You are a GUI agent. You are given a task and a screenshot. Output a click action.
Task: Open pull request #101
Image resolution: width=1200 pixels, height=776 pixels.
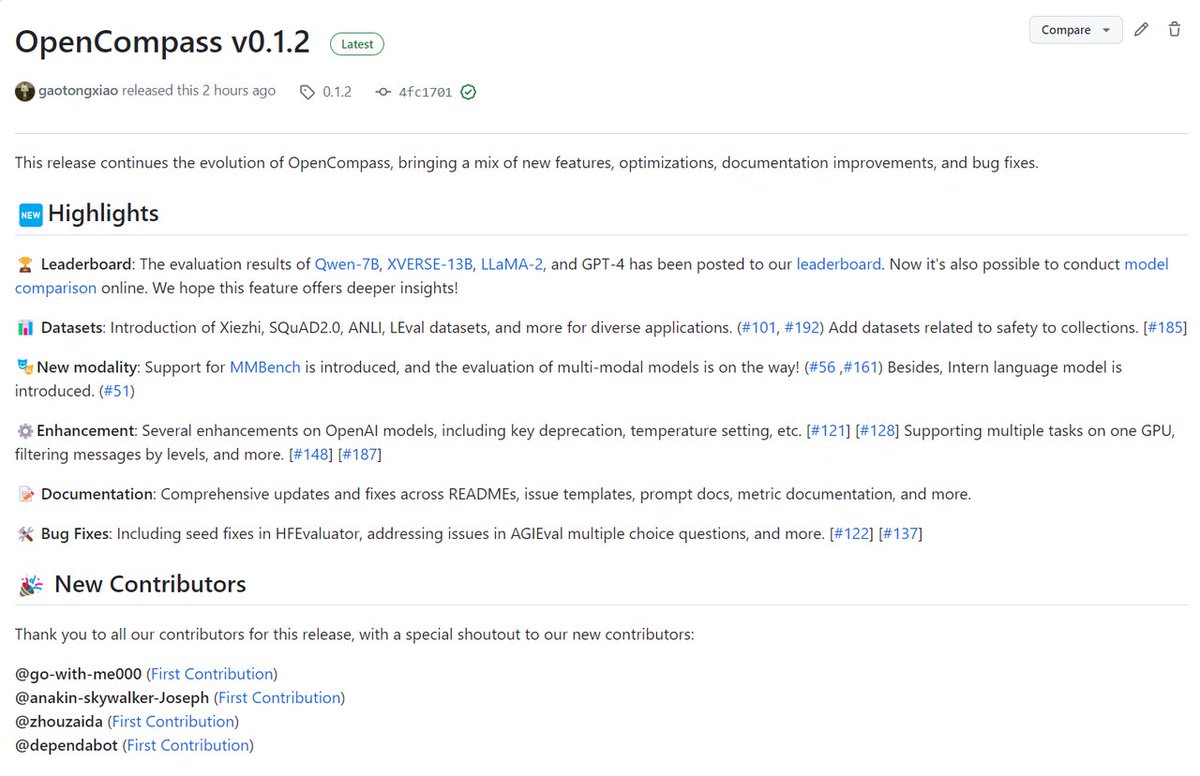click(759, 327)
